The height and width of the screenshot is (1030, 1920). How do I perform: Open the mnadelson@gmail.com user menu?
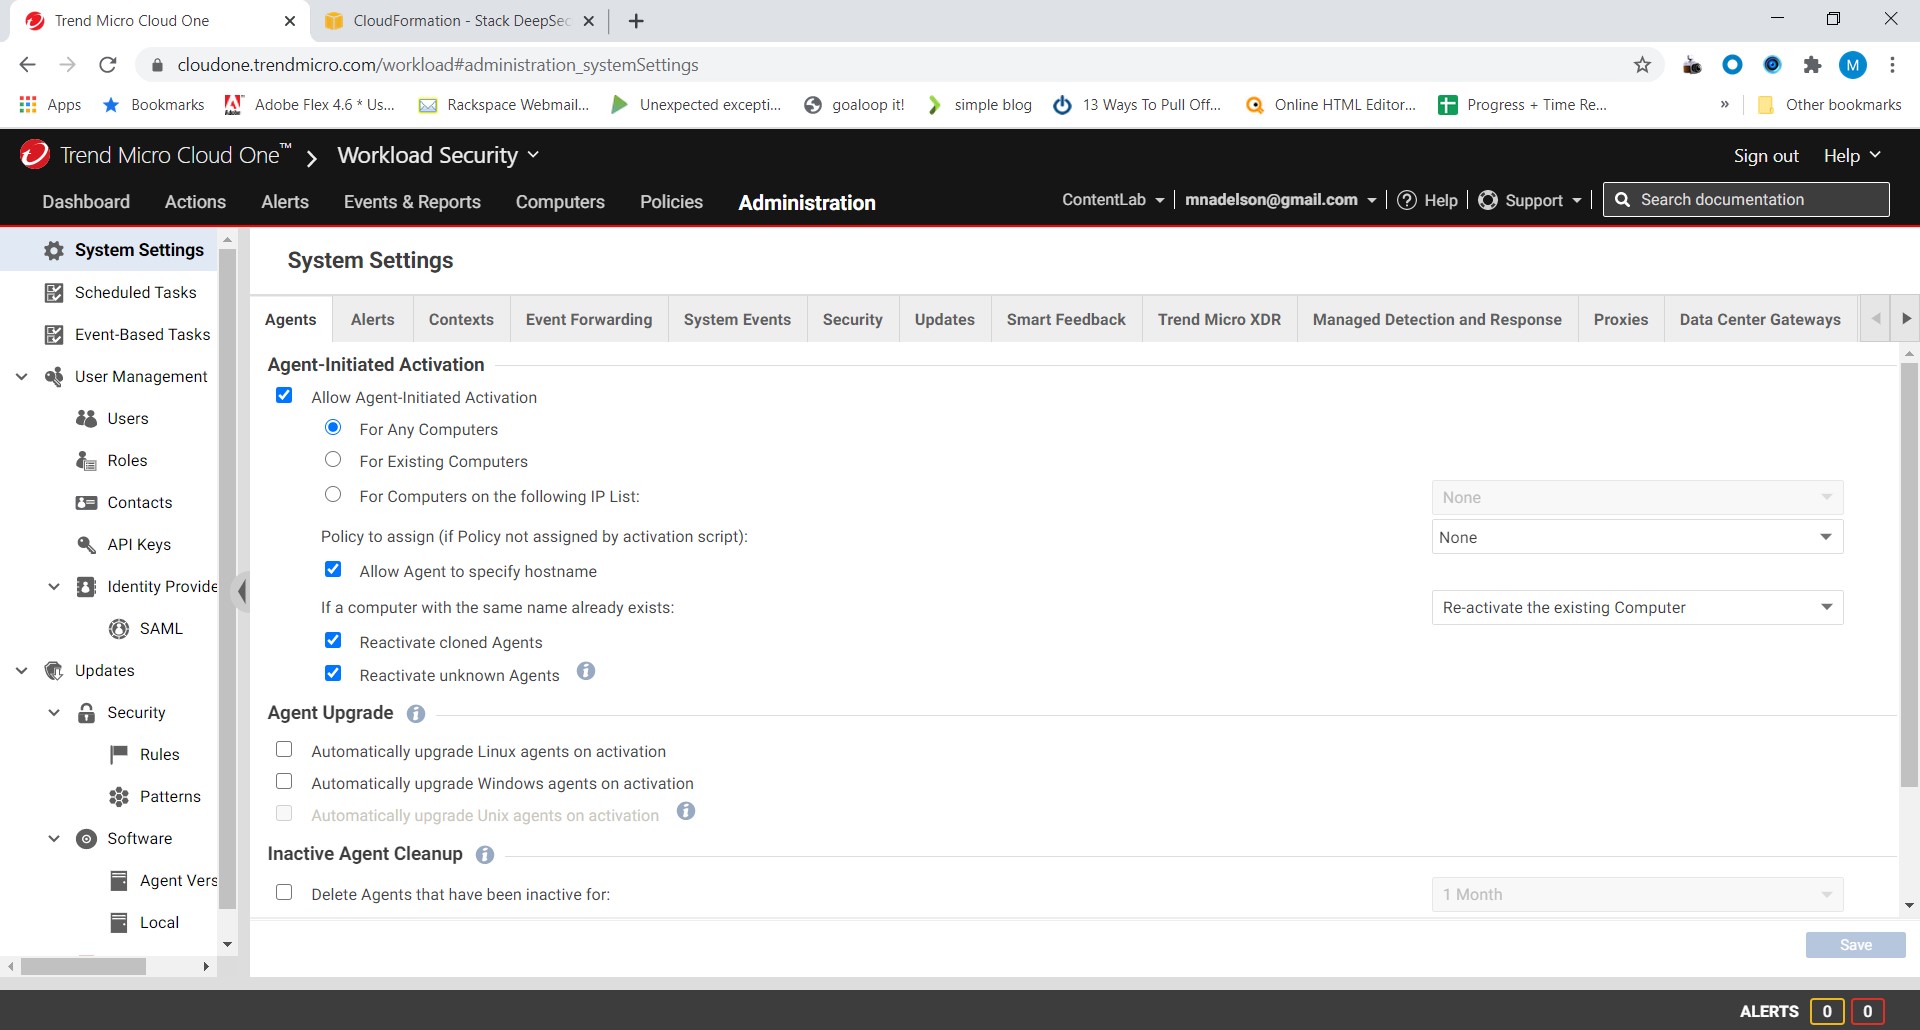[x=1281, y=200]
